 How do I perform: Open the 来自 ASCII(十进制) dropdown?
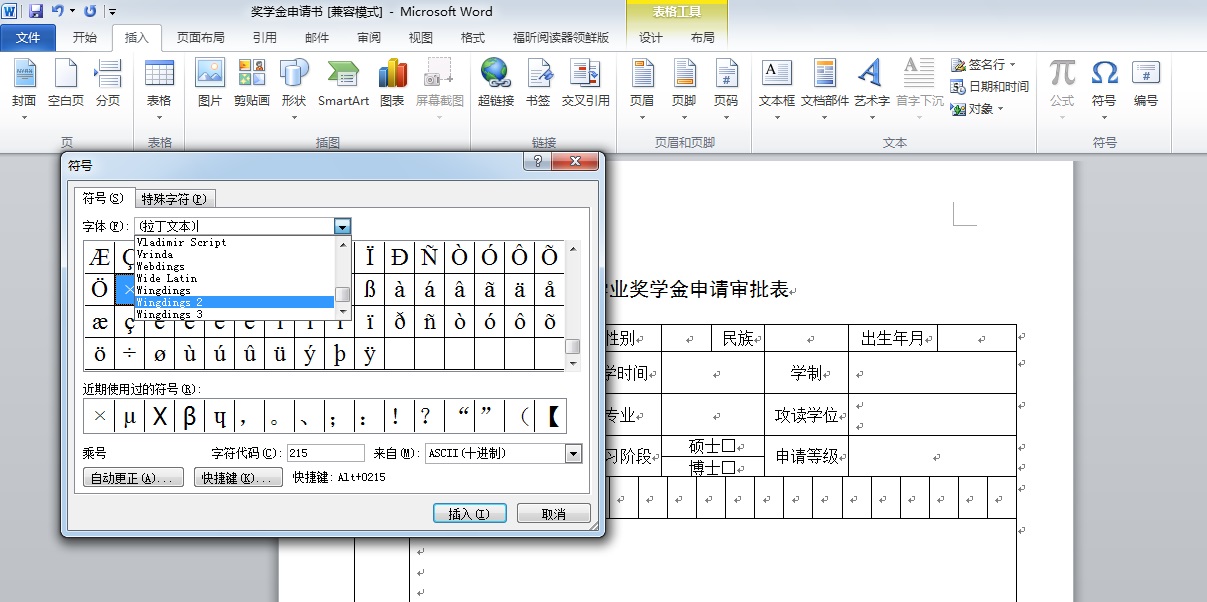[x=573, y=453]
